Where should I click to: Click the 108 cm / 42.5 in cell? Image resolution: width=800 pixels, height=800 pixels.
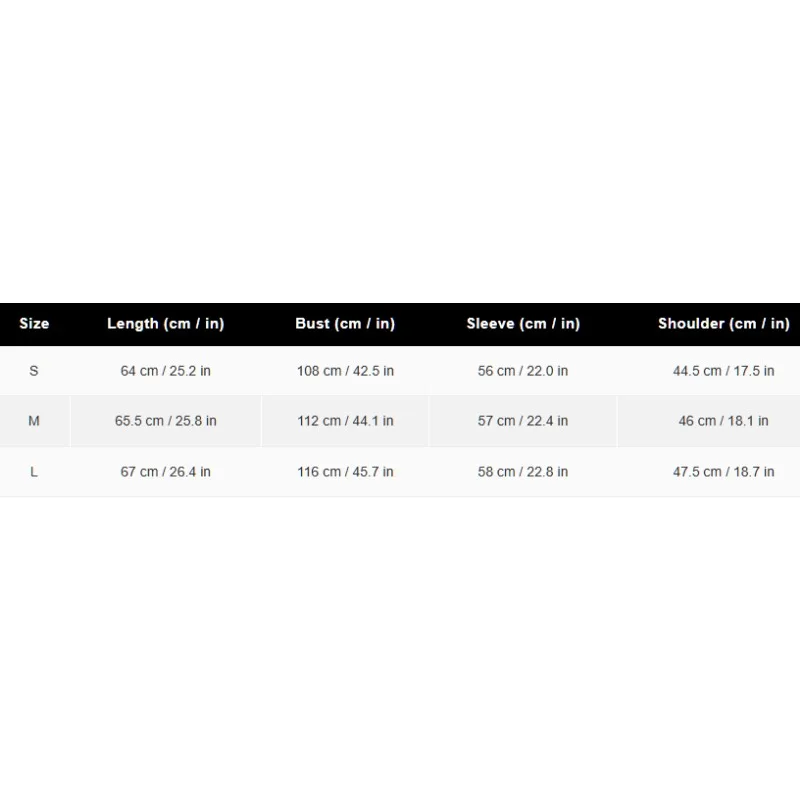pyautogui.click(x=345, y=371)
